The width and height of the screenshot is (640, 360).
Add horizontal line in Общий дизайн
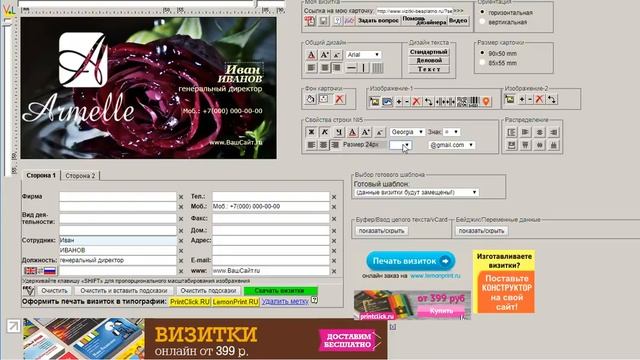pyautogui.click(x=351, y=67)
